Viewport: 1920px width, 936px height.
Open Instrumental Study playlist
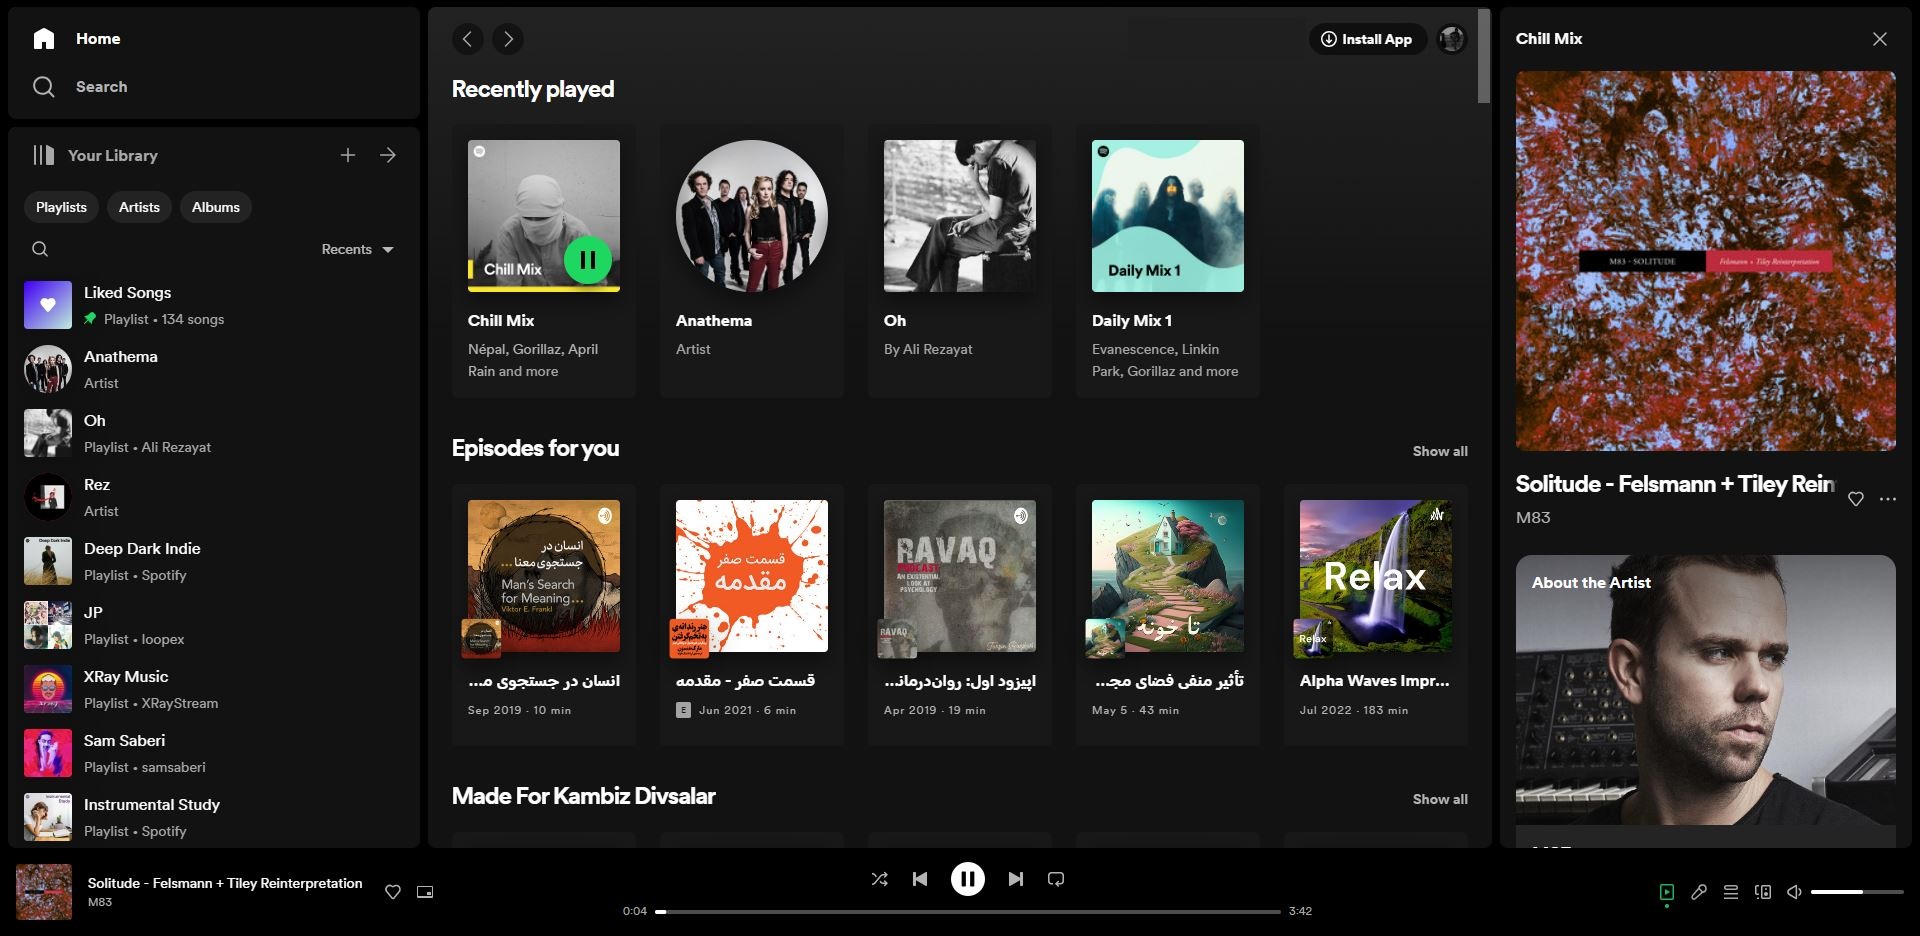(214, 817)
